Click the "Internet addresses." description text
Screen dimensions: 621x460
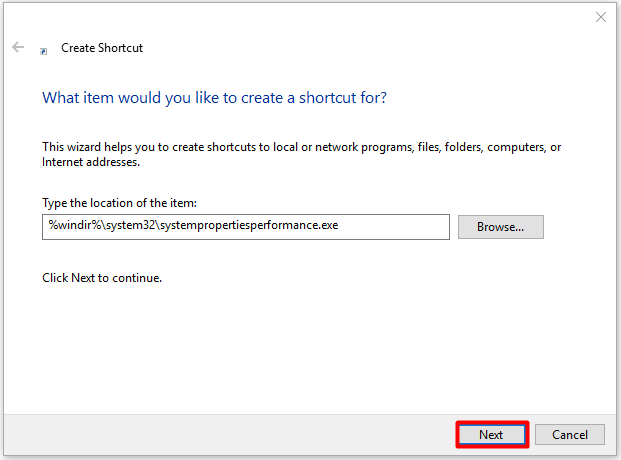pos(91,162)
